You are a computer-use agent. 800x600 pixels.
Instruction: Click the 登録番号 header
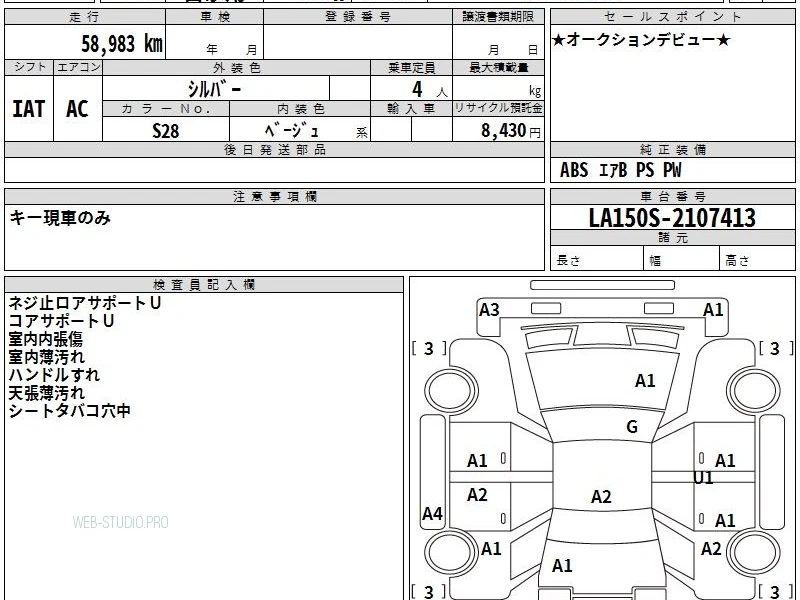click(x=358, y=17)
